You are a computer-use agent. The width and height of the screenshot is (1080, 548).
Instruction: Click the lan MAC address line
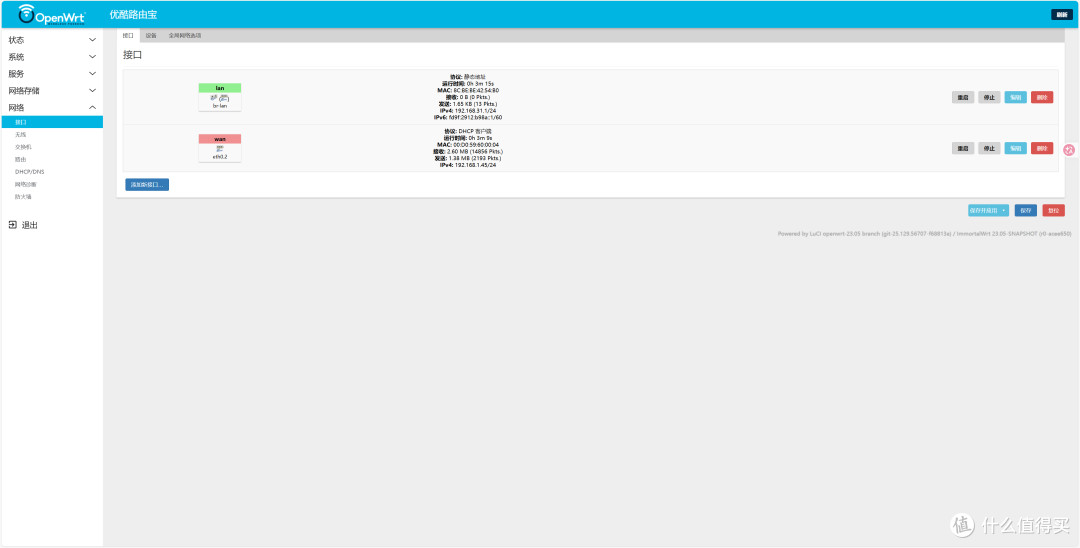(468, 90)
